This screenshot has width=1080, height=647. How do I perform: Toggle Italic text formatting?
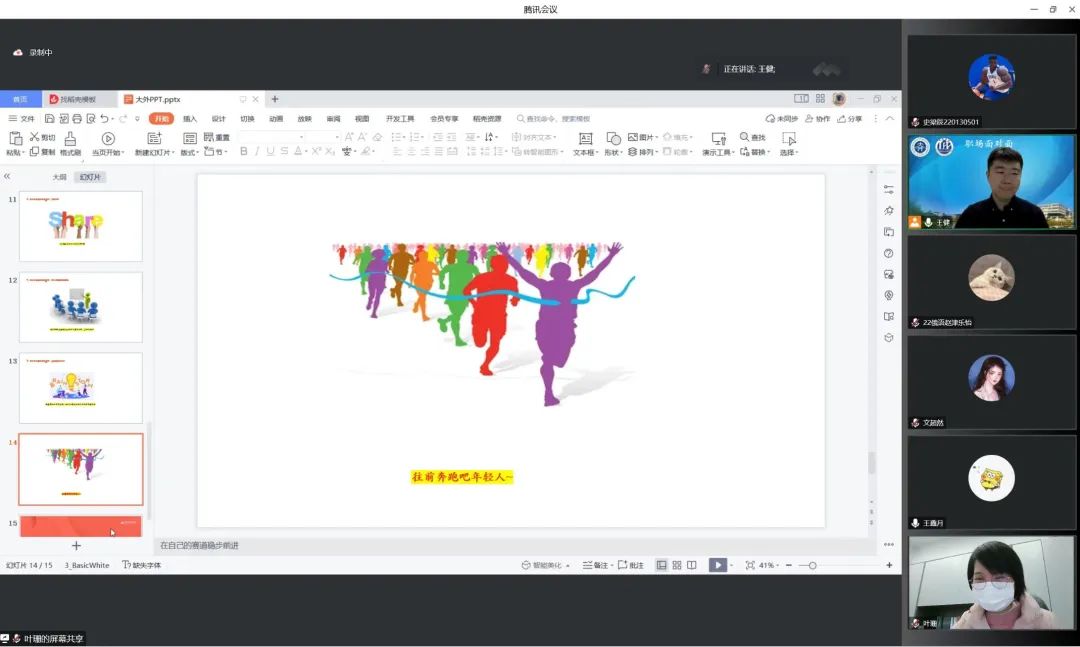point(257,152)
